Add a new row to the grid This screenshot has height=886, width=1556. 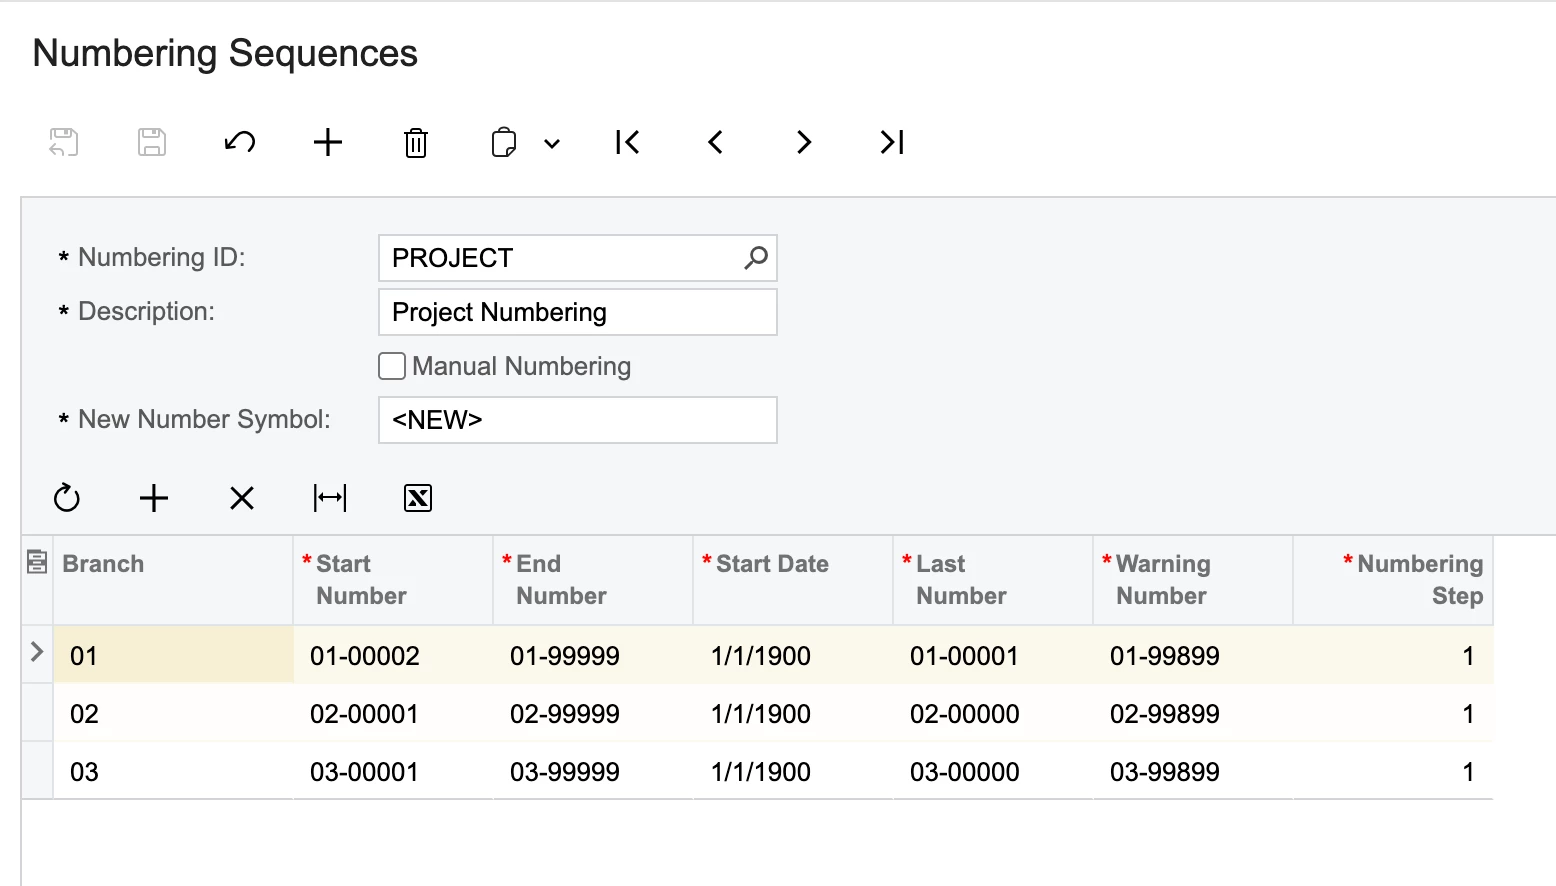tap(154, 498)
